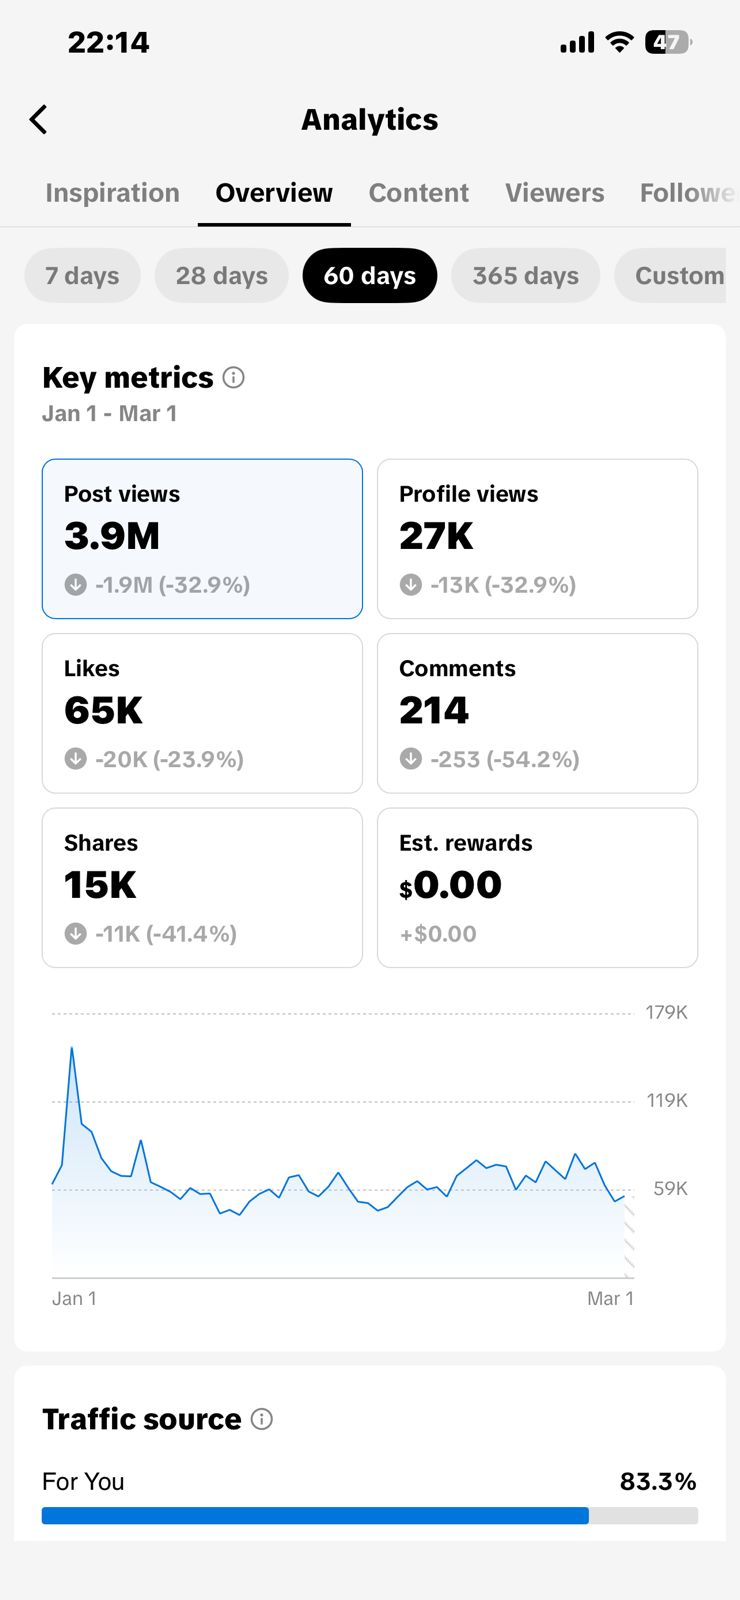Switch to the Inspiration tab
740x1600 pixels.
pos(112,193)
